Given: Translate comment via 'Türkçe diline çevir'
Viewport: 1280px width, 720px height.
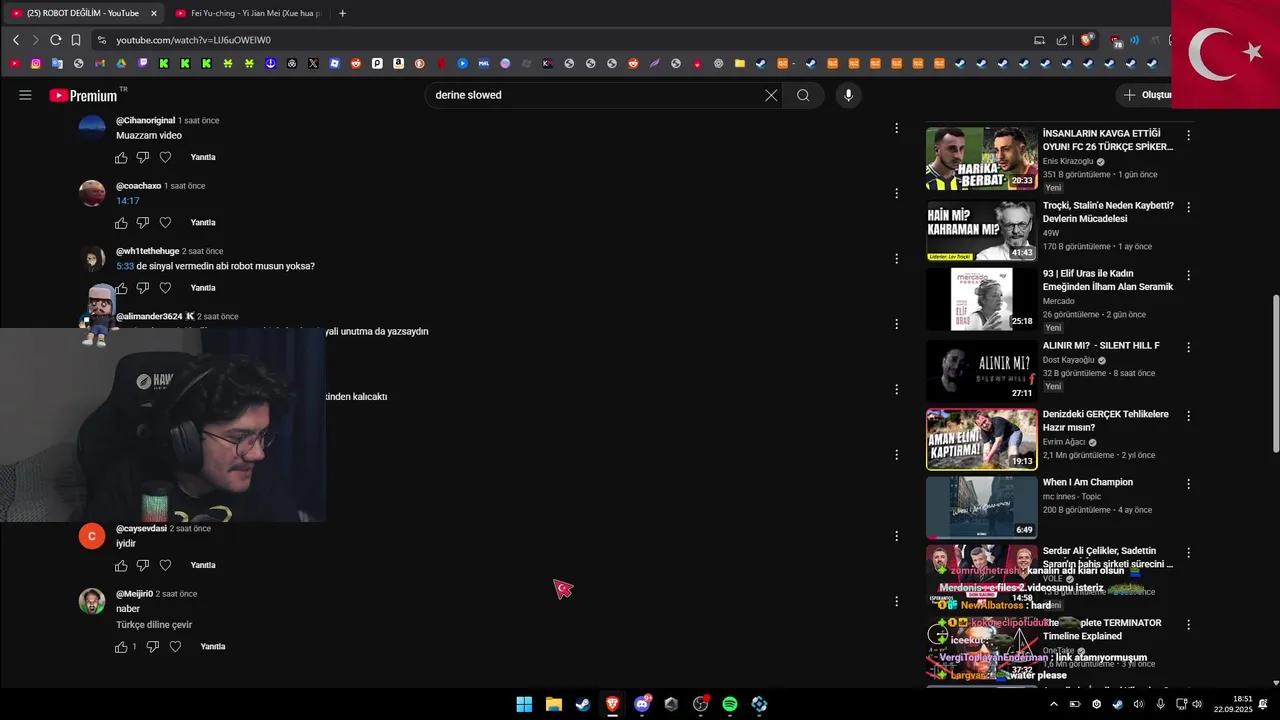Looking at the screenshot, I should click(x=154, y=625).
